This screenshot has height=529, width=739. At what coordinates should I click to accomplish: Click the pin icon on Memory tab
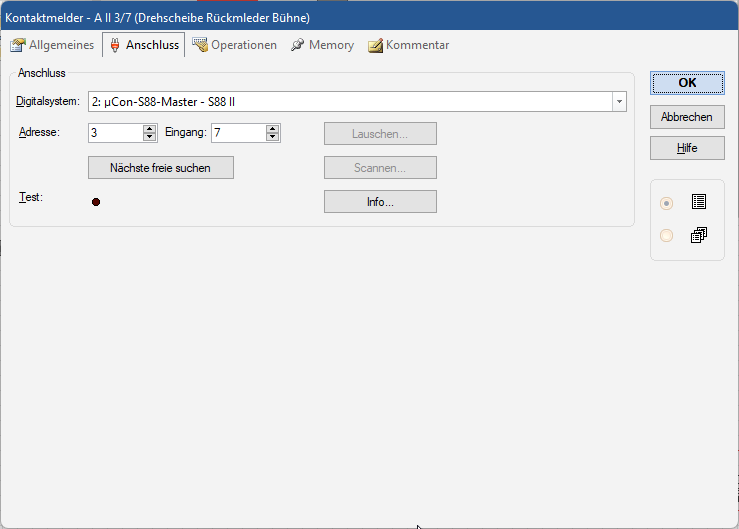[x=297, y=45]
